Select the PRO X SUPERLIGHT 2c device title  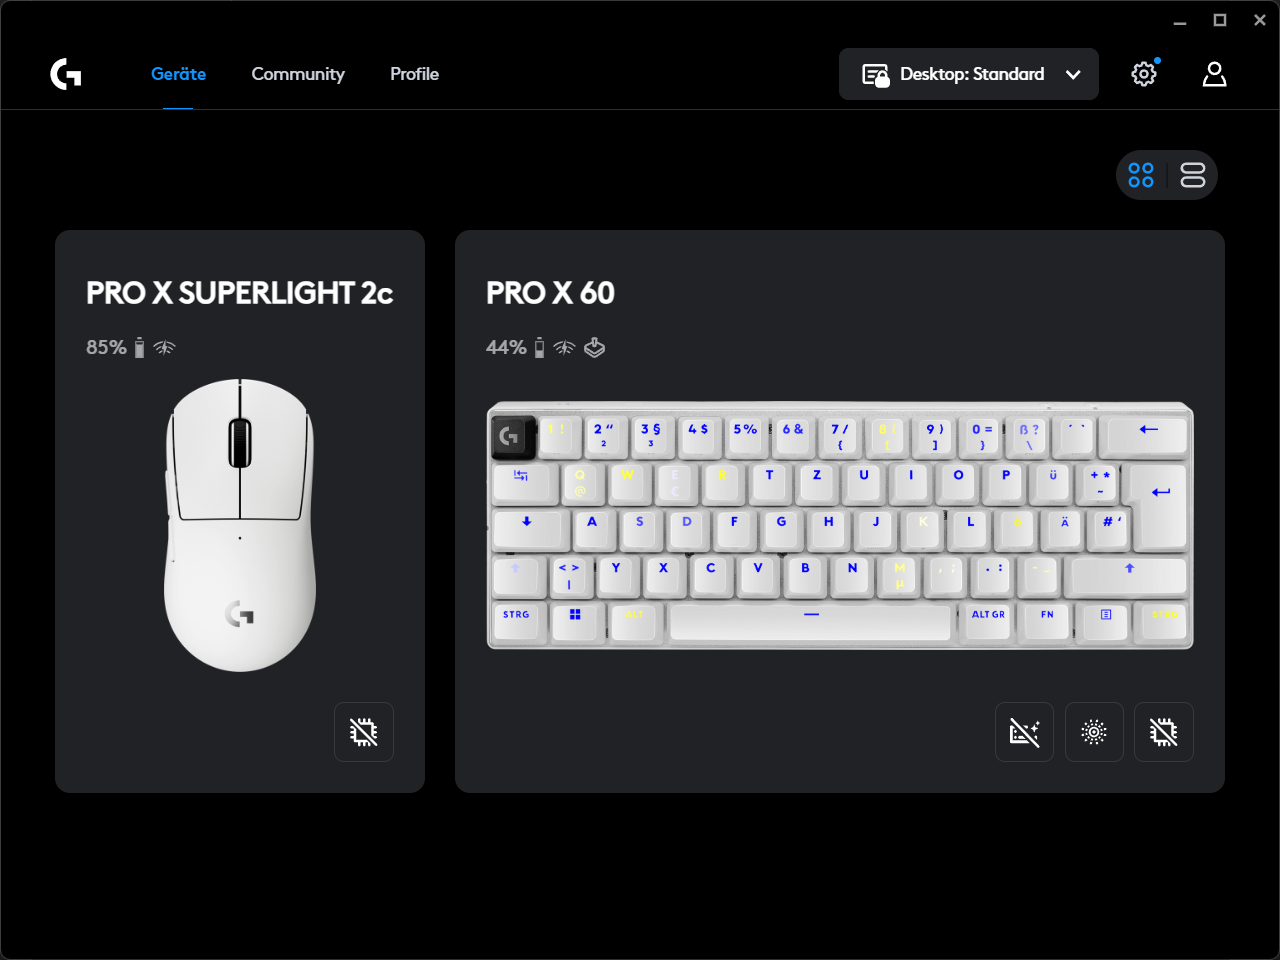point(240,293)
